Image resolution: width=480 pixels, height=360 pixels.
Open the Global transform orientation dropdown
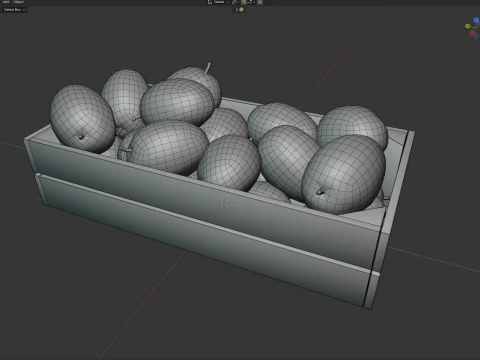[x=218, y=2]
